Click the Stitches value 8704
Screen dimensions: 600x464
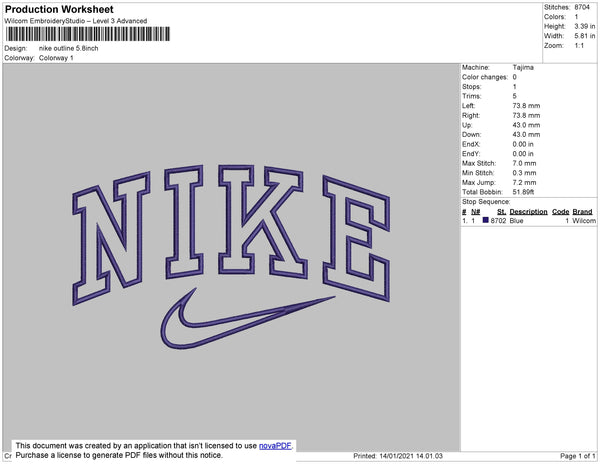pyautogui.click(x=582, y=7)
